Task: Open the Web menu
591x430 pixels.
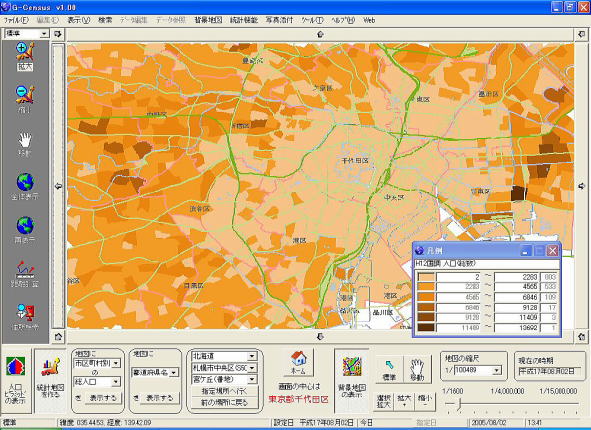Action: coord(369,20)
